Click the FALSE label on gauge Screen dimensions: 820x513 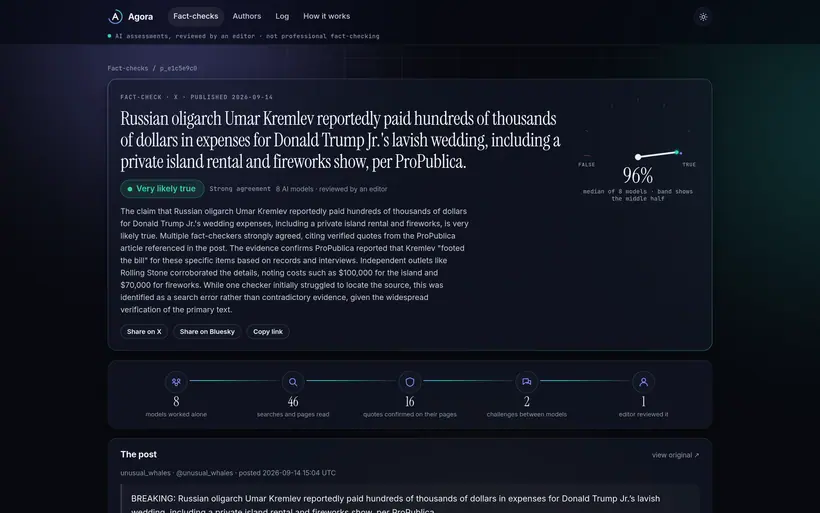(586, 164)
